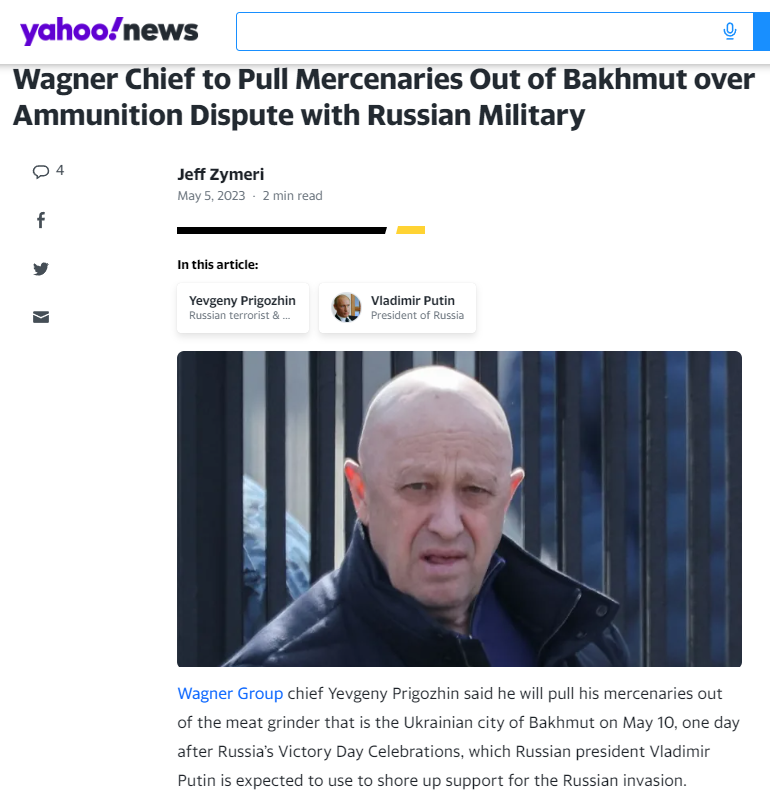Click the May 5, 2023 publish date
Screen dimensions: 770x802
pos(211,196)
